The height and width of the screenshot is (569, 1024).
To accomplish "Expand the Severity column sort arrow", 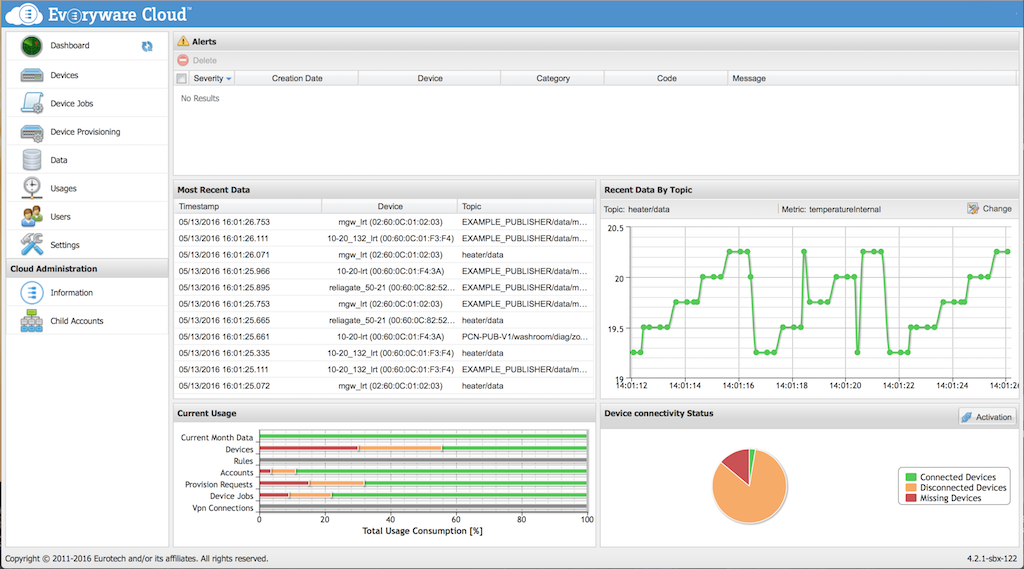I will (229, 78).
